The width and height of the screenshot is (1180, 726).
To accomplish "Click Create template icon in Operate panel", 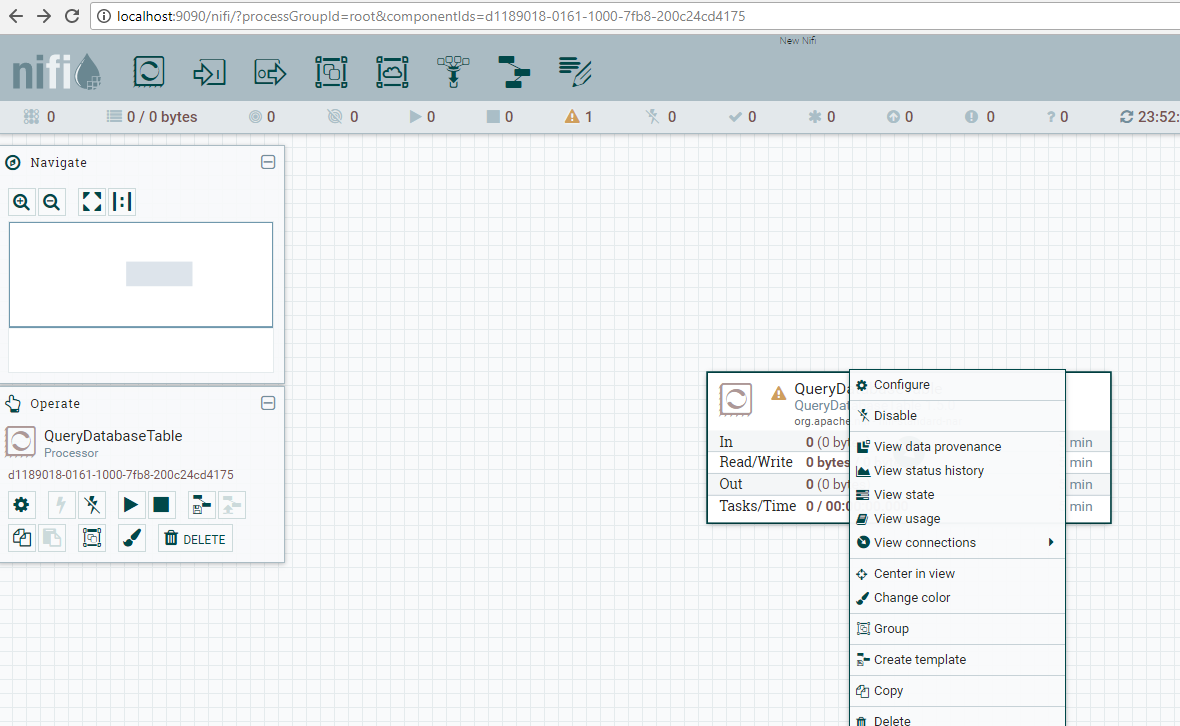I will click(201, 505).
